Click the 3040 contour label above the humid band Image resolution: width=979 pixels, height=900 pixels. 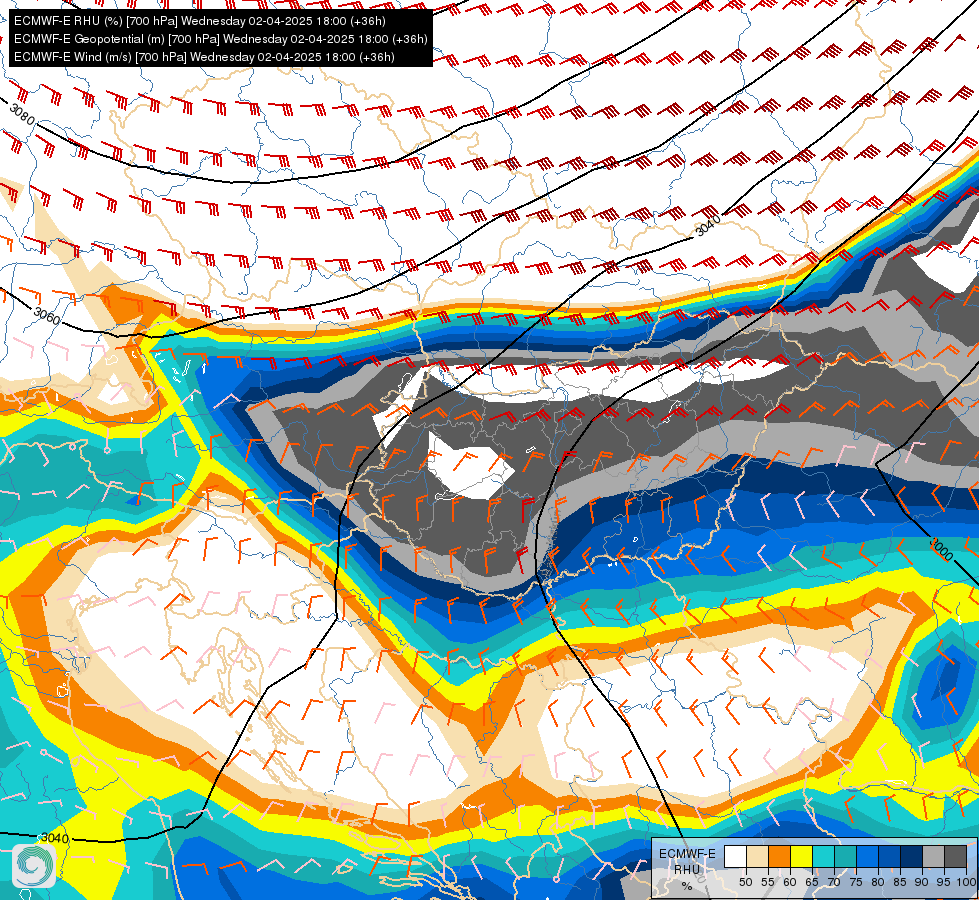[709, 225]
